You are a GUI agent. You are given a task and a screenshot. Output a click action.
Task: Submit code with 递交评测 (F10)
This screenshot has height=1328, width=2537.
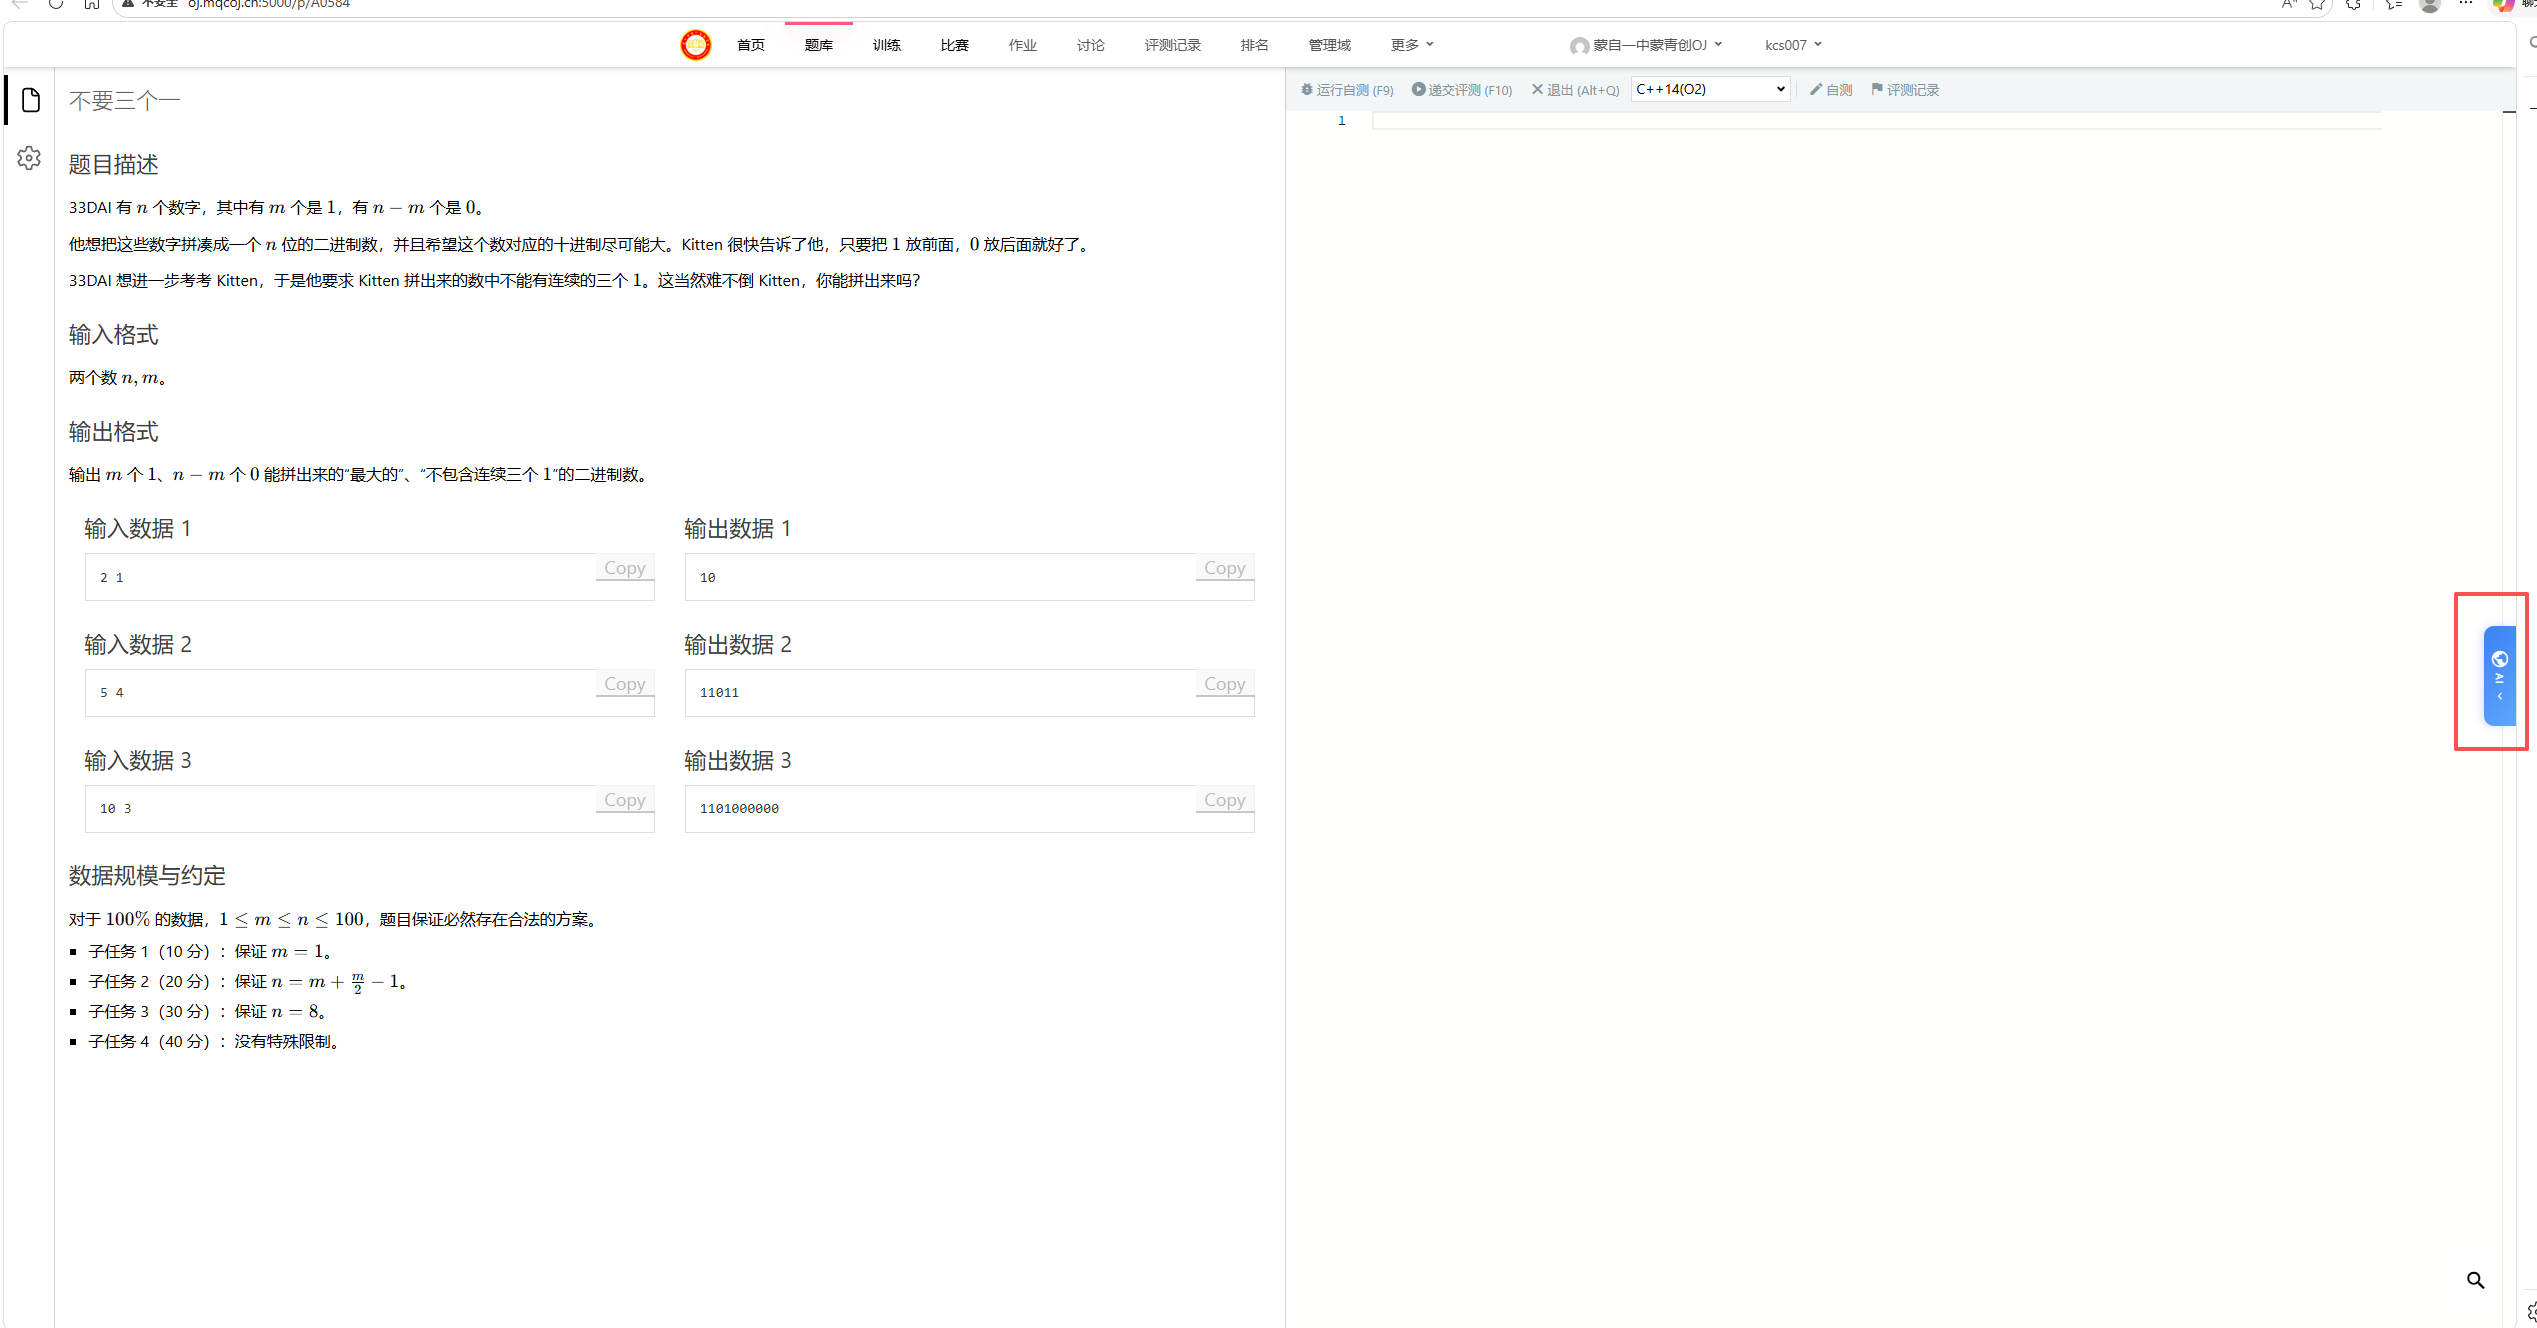pyautogui.click(x=1461, y=90)
